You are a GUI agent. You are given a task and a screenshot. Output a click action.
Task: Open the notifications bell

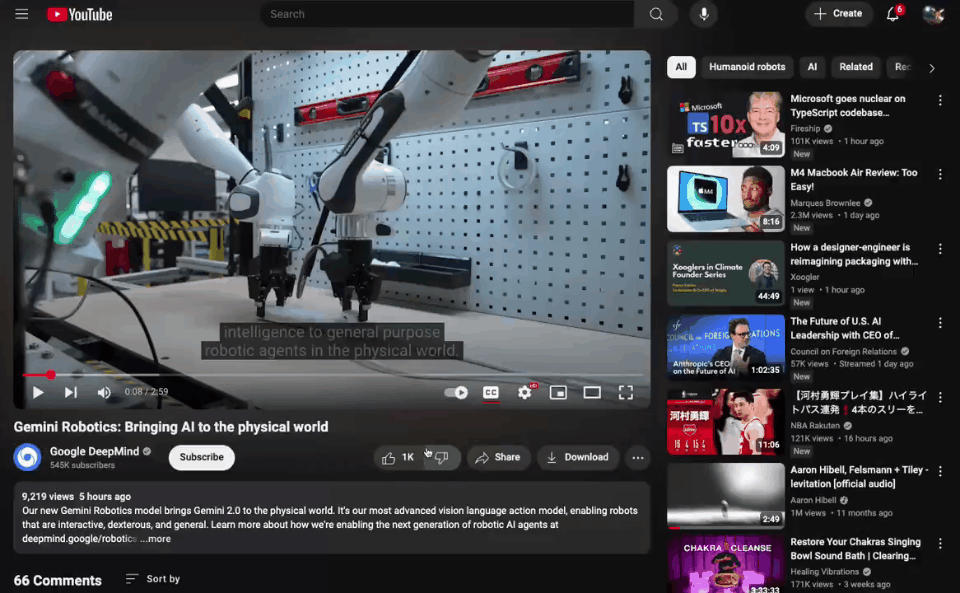point(893,14)
